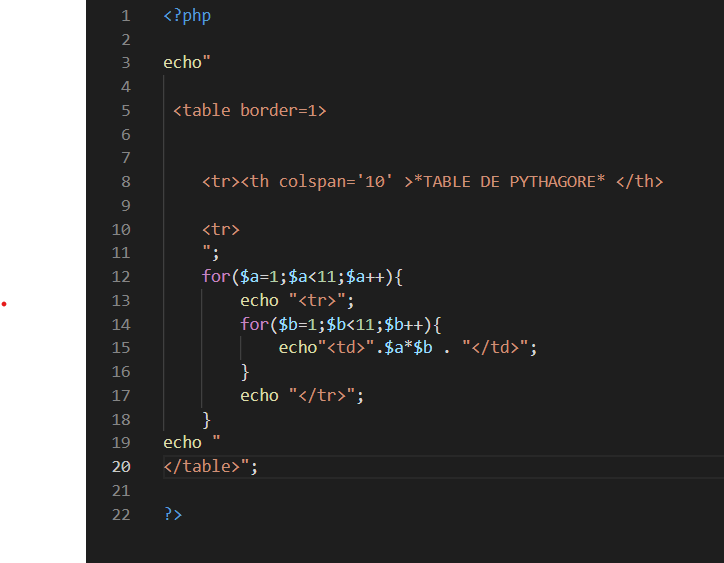Click line number 8 in gutter
The height and width of the screenshot is (563, 724).
[x=126, y=182]
